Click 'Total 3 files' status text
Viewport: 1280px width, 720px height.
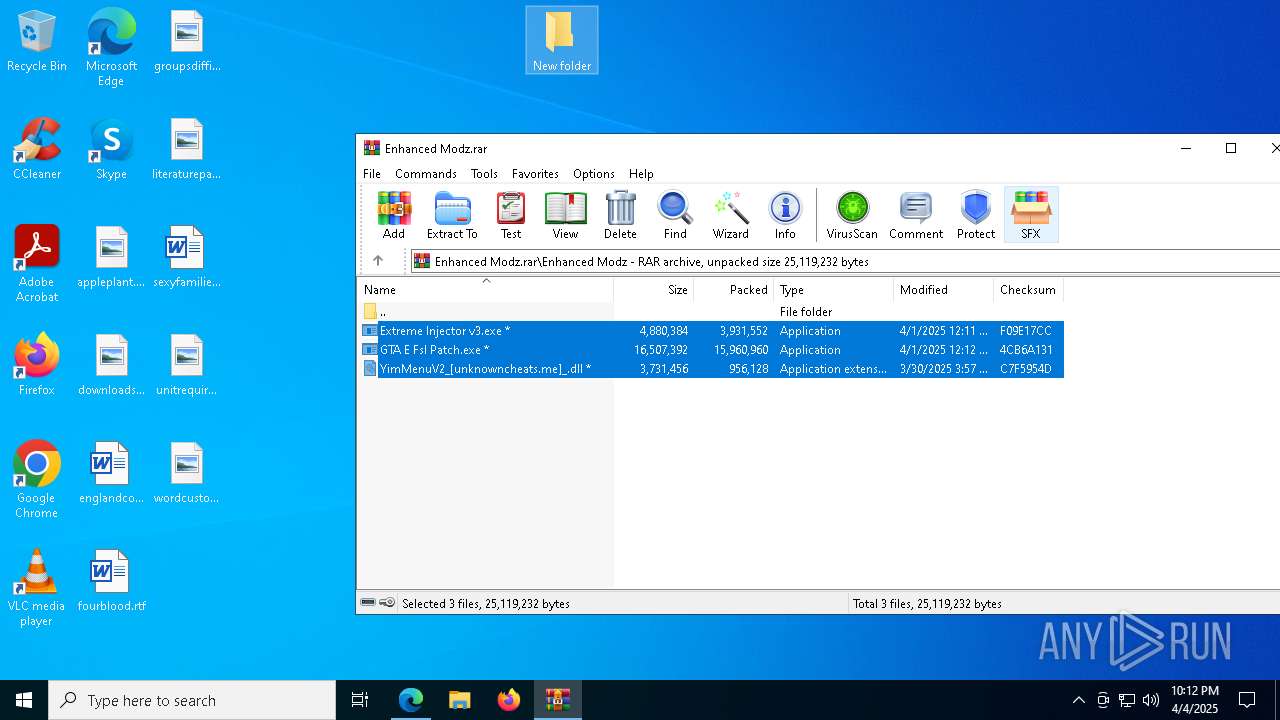coord(927,603)
